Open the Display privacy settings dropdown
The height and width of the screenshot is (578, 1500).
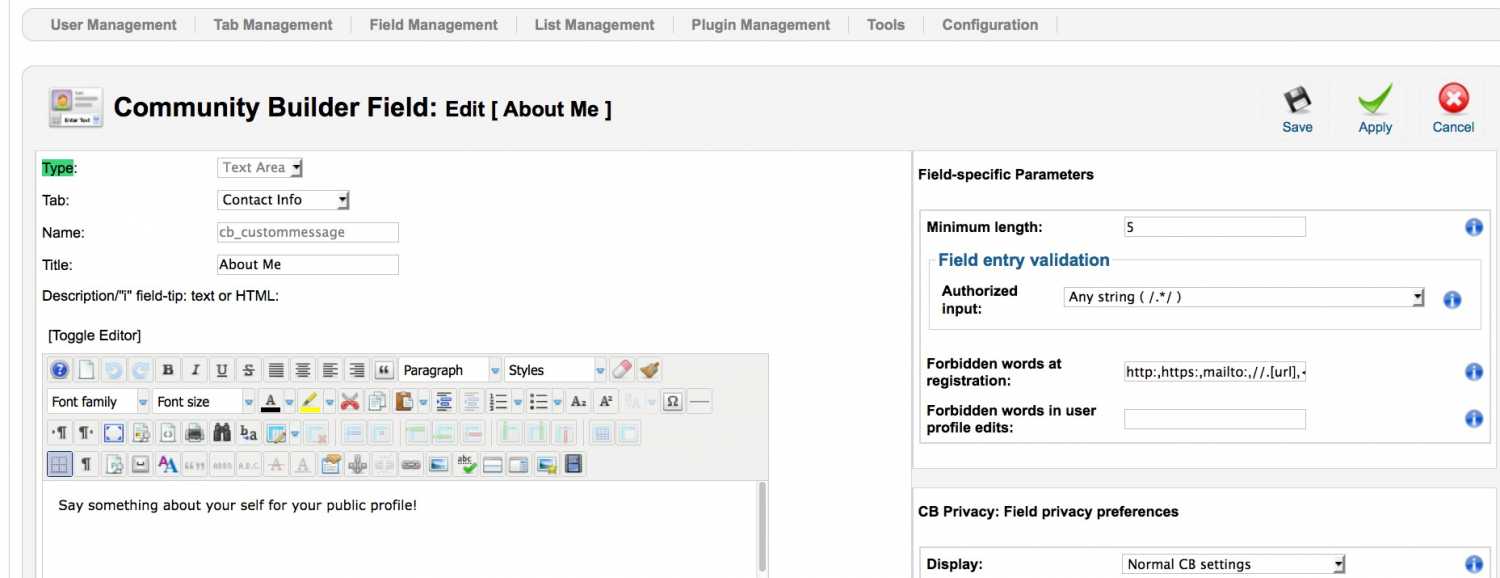click(x=1234, y=564)
